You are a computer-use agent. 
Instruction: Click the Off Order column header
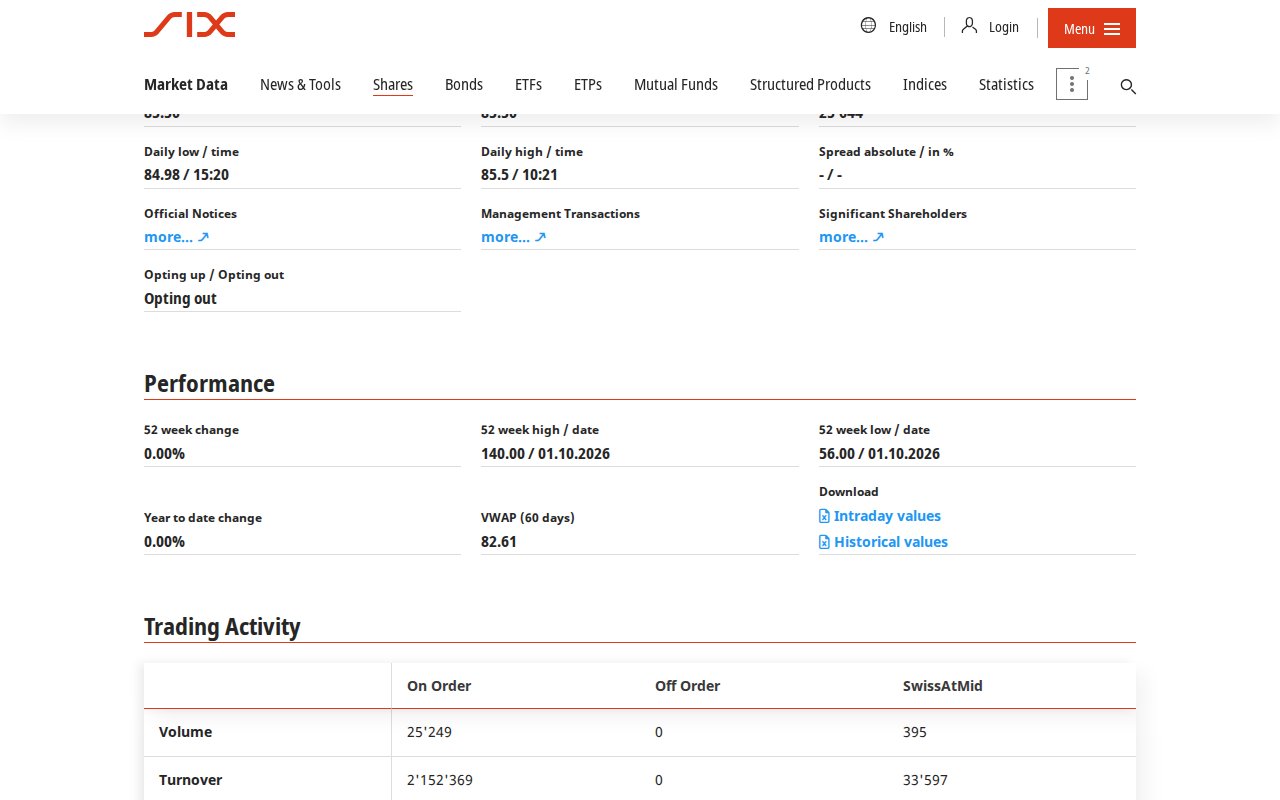pyautogui.click(x=687, y=686)
